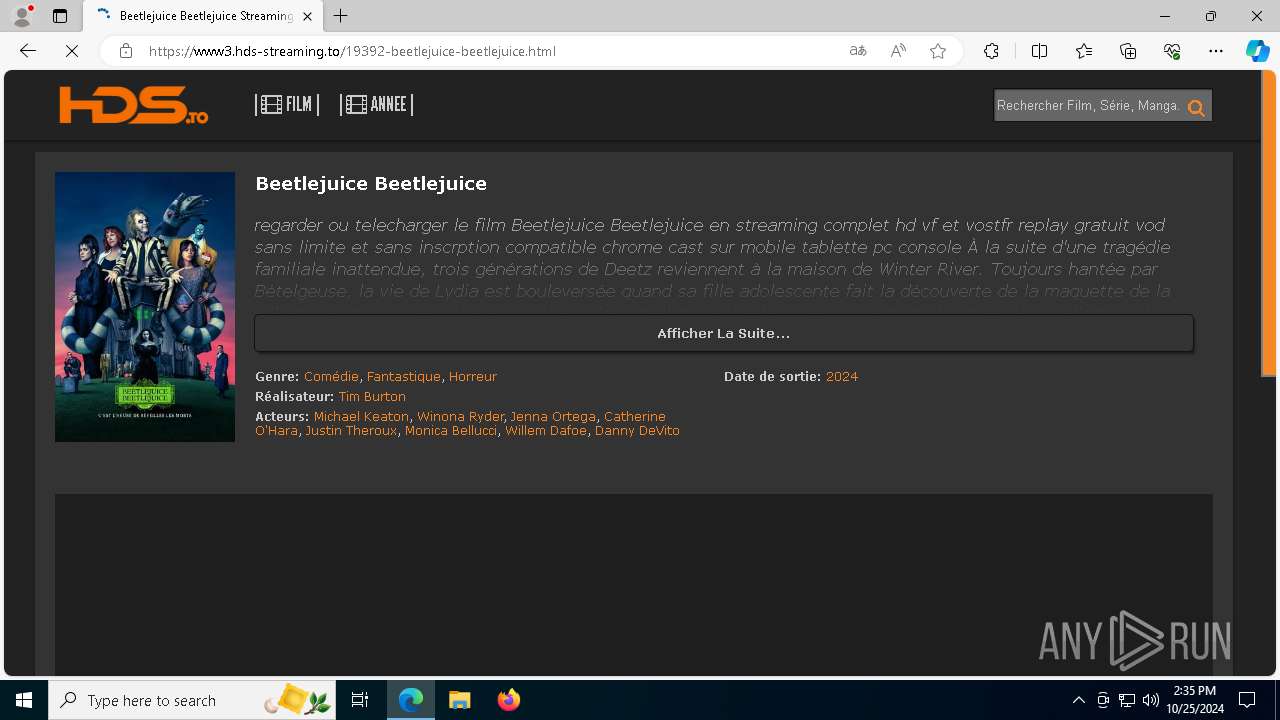Open Browser essentials heart icon

tap(1172, 51)
